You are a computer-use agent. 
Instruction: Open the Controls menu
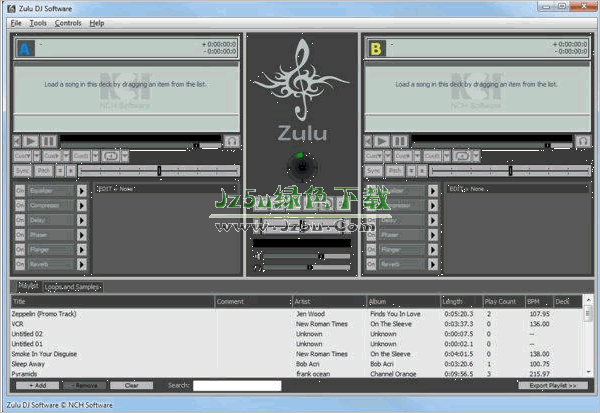pos(68,23)
